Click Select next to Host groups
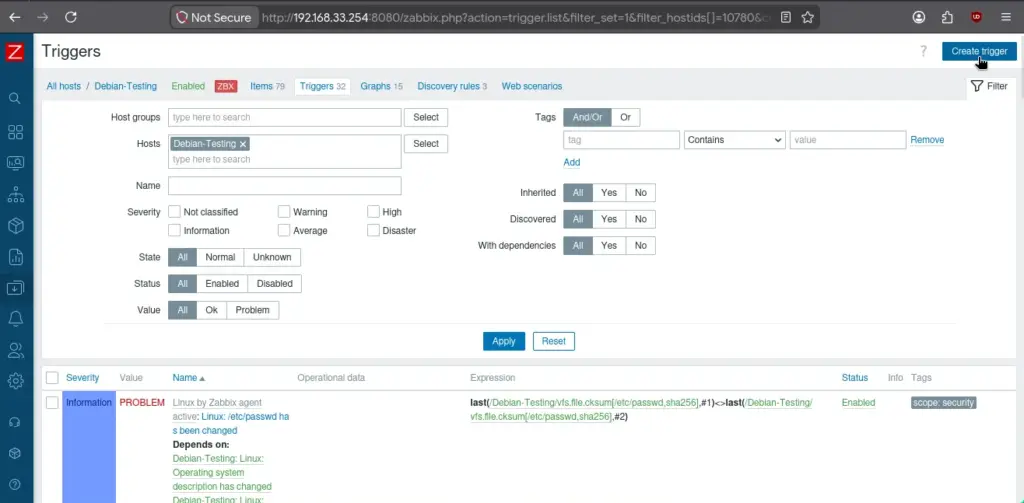Viewport: 1024px width, 503px height. (426, 118)
